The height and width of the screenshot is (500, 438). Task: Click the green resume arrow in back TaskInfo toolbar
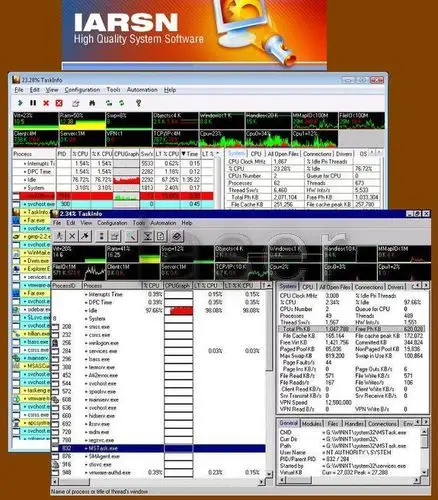[20, 103]
